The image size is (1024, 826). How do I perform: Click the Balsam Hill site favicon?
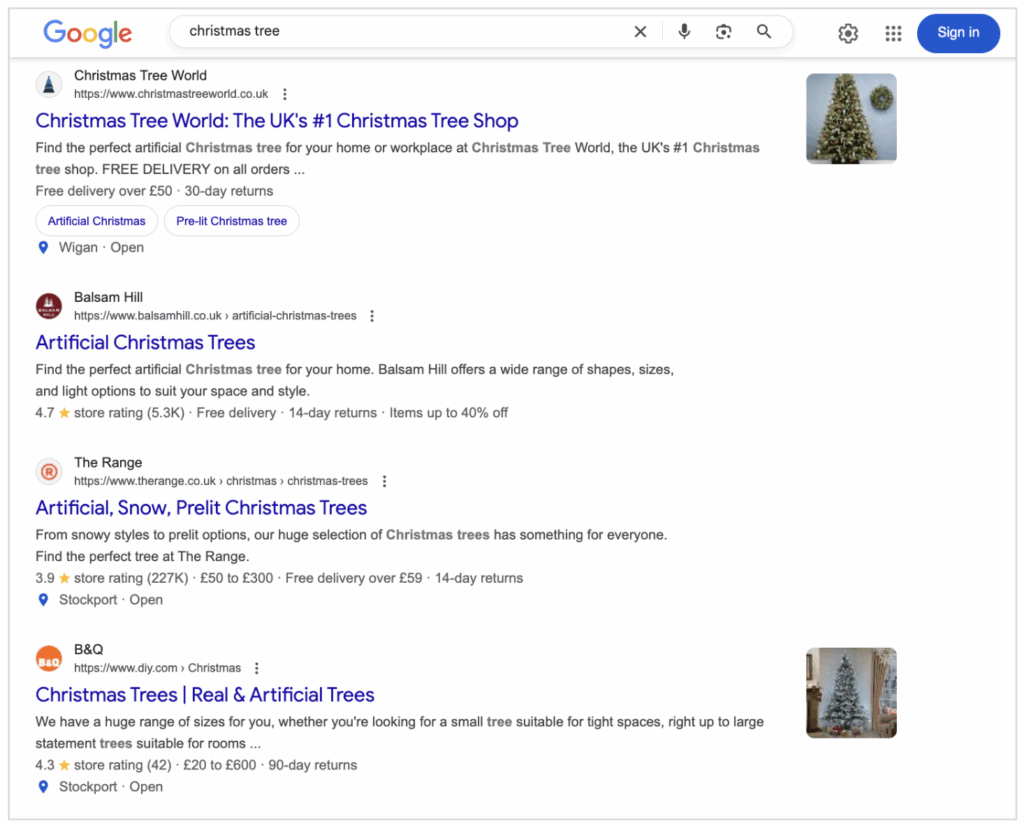tap(49, 306)
